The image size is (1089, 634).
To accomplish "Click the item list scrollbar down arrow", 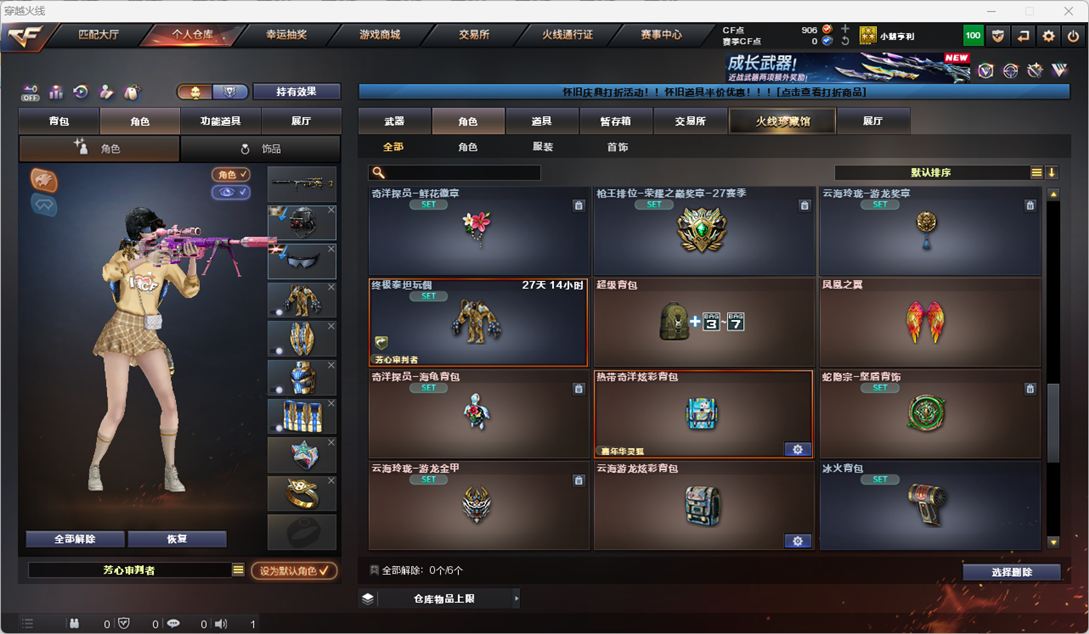I will pyautogui.click(x=1053, y=542).
